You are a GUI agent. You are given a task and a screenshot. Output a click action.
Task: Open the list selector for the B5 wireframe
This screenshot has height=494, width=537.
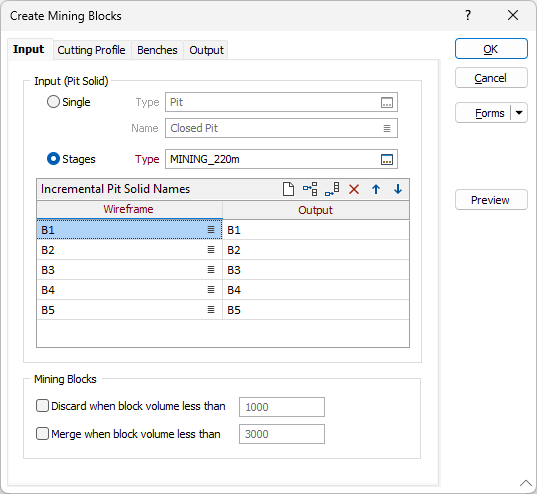(x=211, y=310)
